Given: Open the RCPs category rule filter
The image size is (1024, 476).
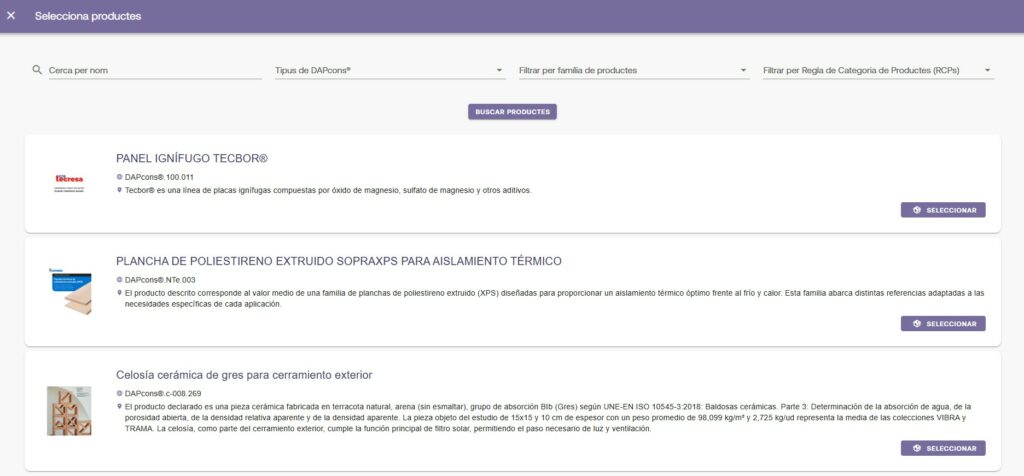Looking at the screenshot, I should (877, 71).
